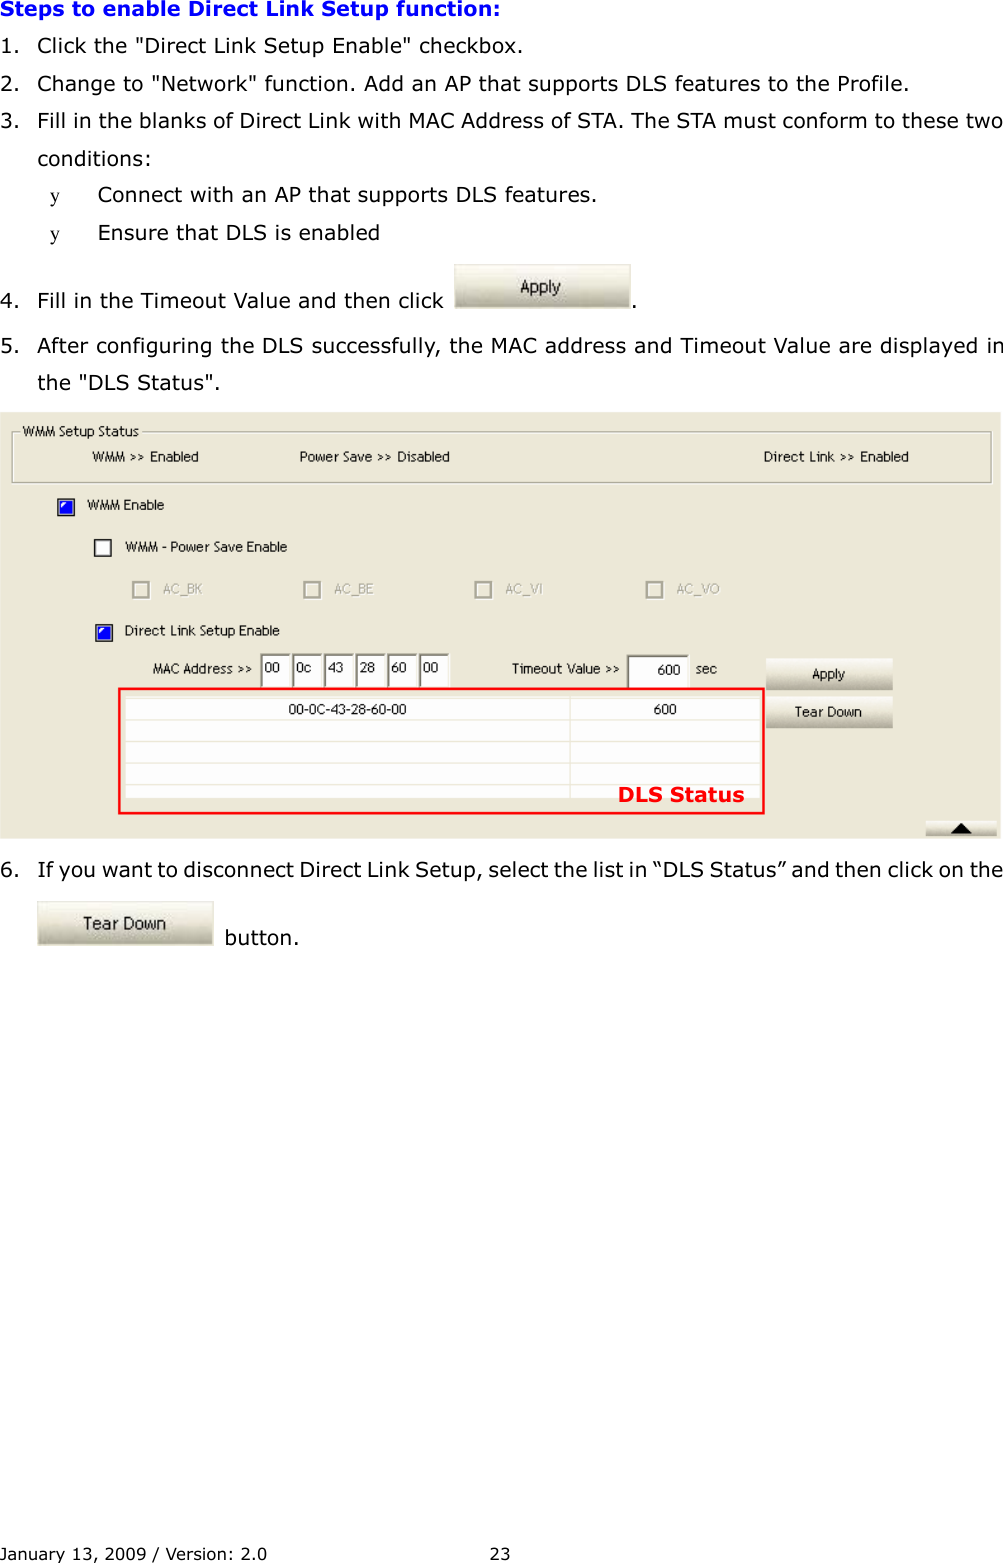Select MAC address field containing 60

point(402,669)
